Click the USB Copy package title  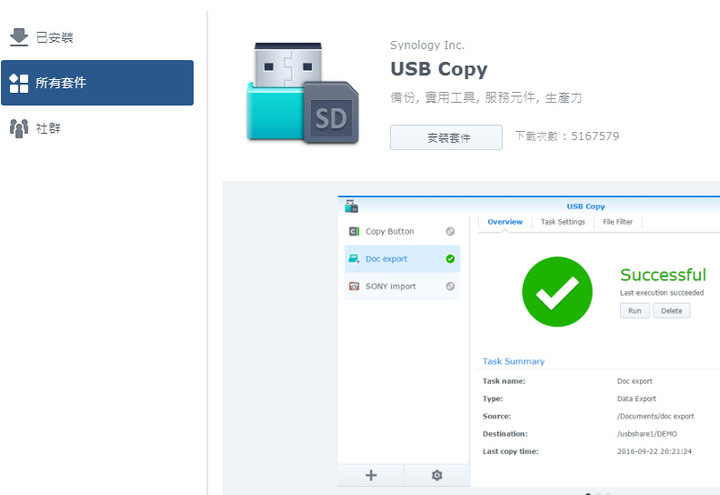point(439,69)
